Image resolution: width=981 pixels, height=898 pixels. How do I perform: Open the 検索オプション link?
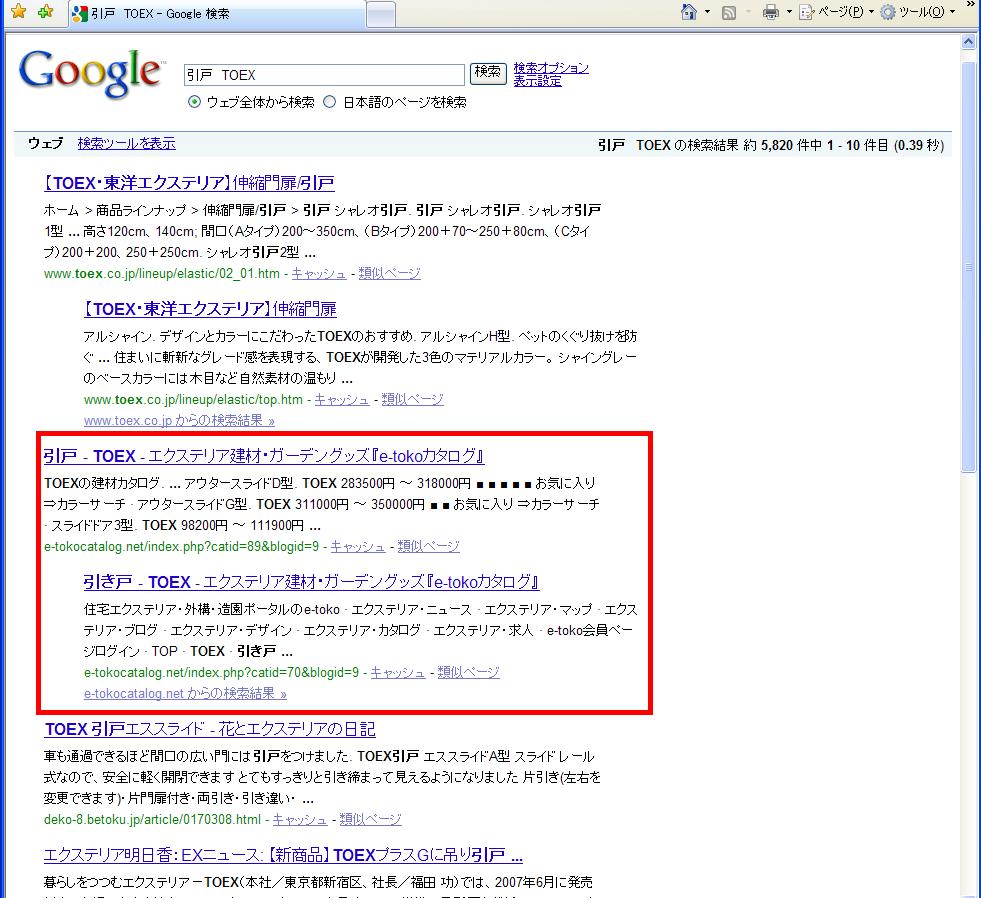[550, 68]
